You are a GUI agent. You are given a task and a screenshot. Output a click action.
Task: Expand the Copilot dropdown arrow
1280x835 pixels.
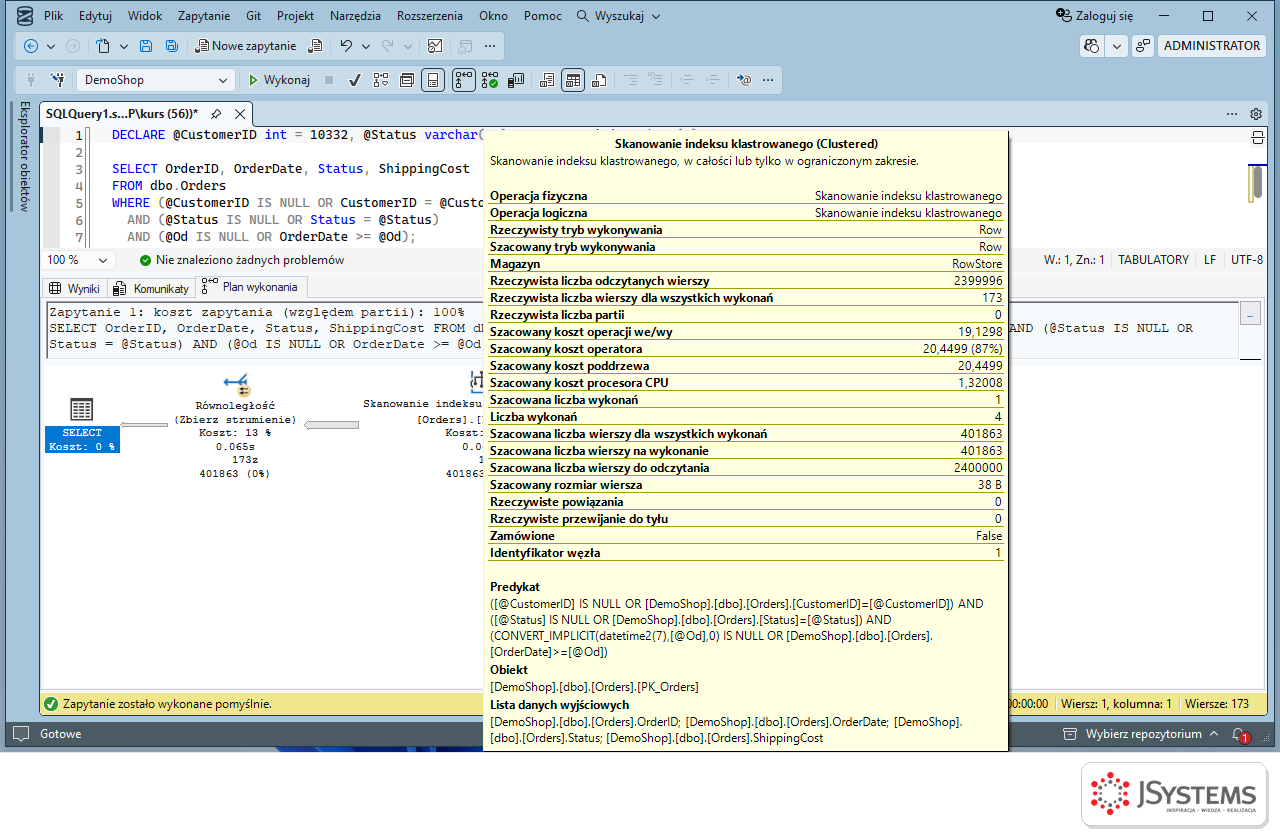point(1116,46)
